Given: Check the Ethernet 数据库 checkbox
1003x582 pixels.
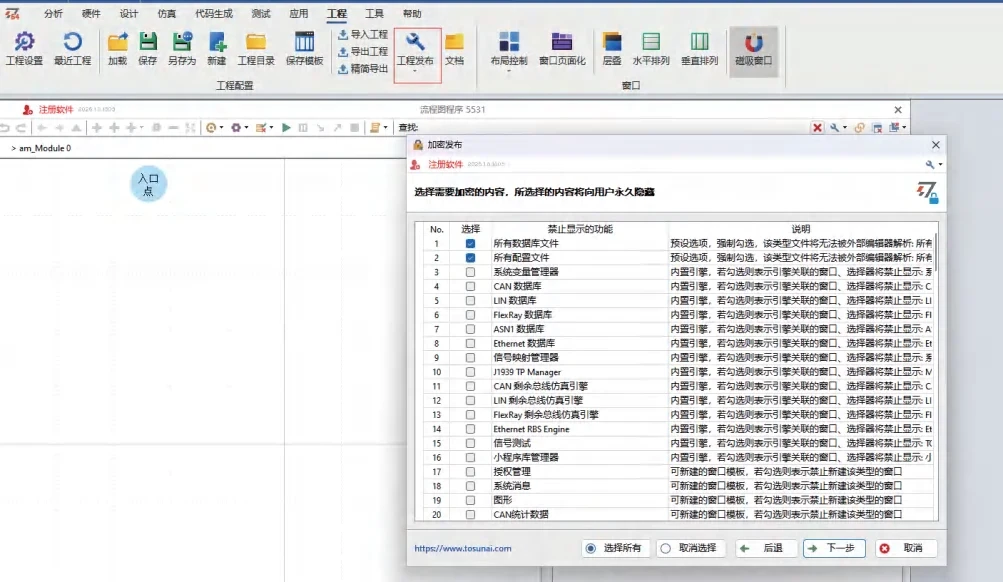Looking at the screenshot, I should pos(470,343).
